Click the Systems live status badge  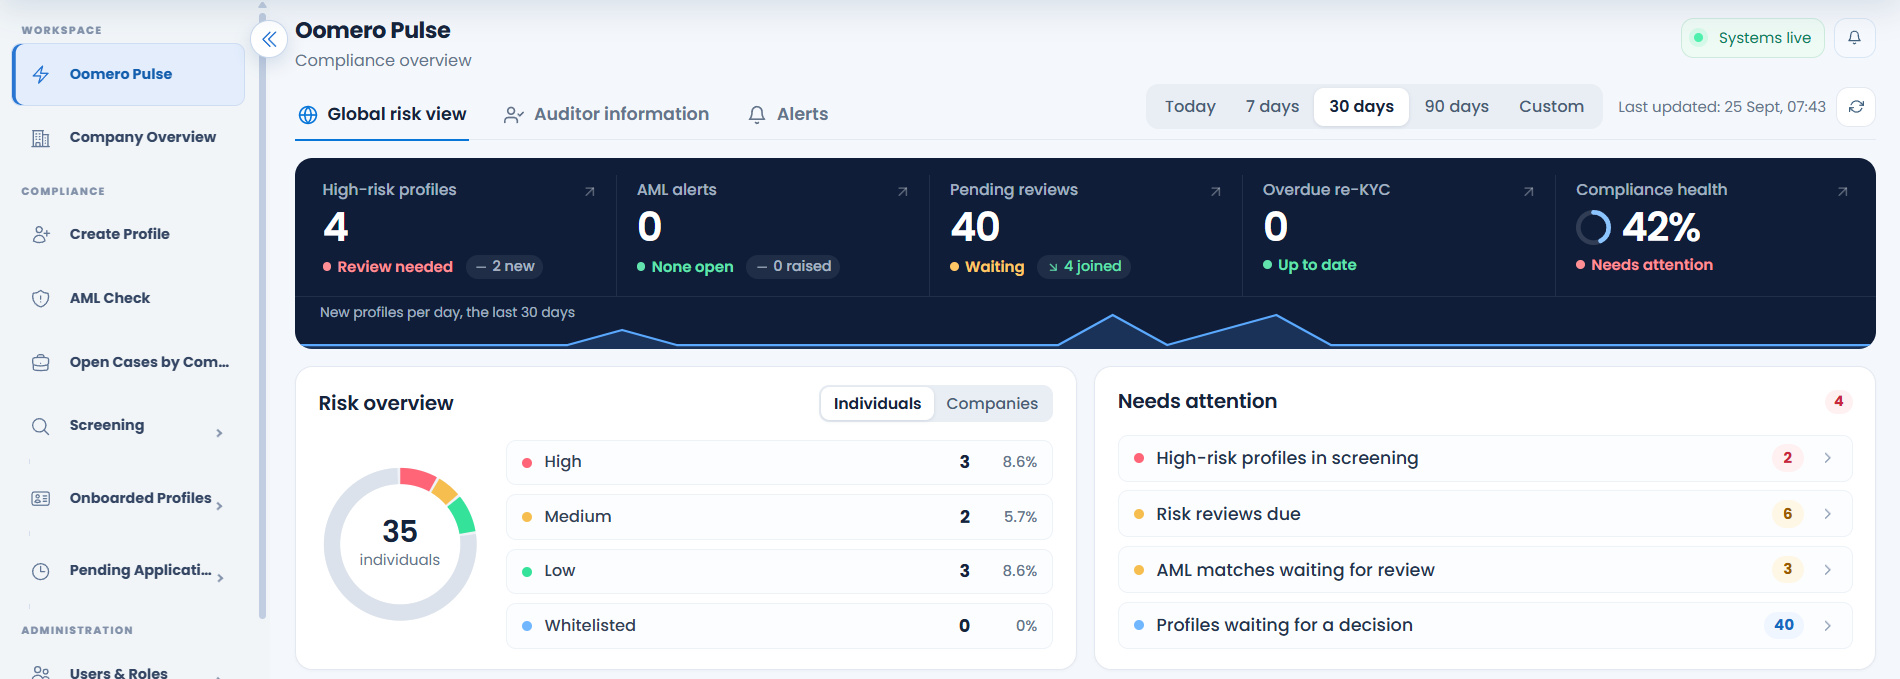pyautogui.click(x=1752, y=38)
